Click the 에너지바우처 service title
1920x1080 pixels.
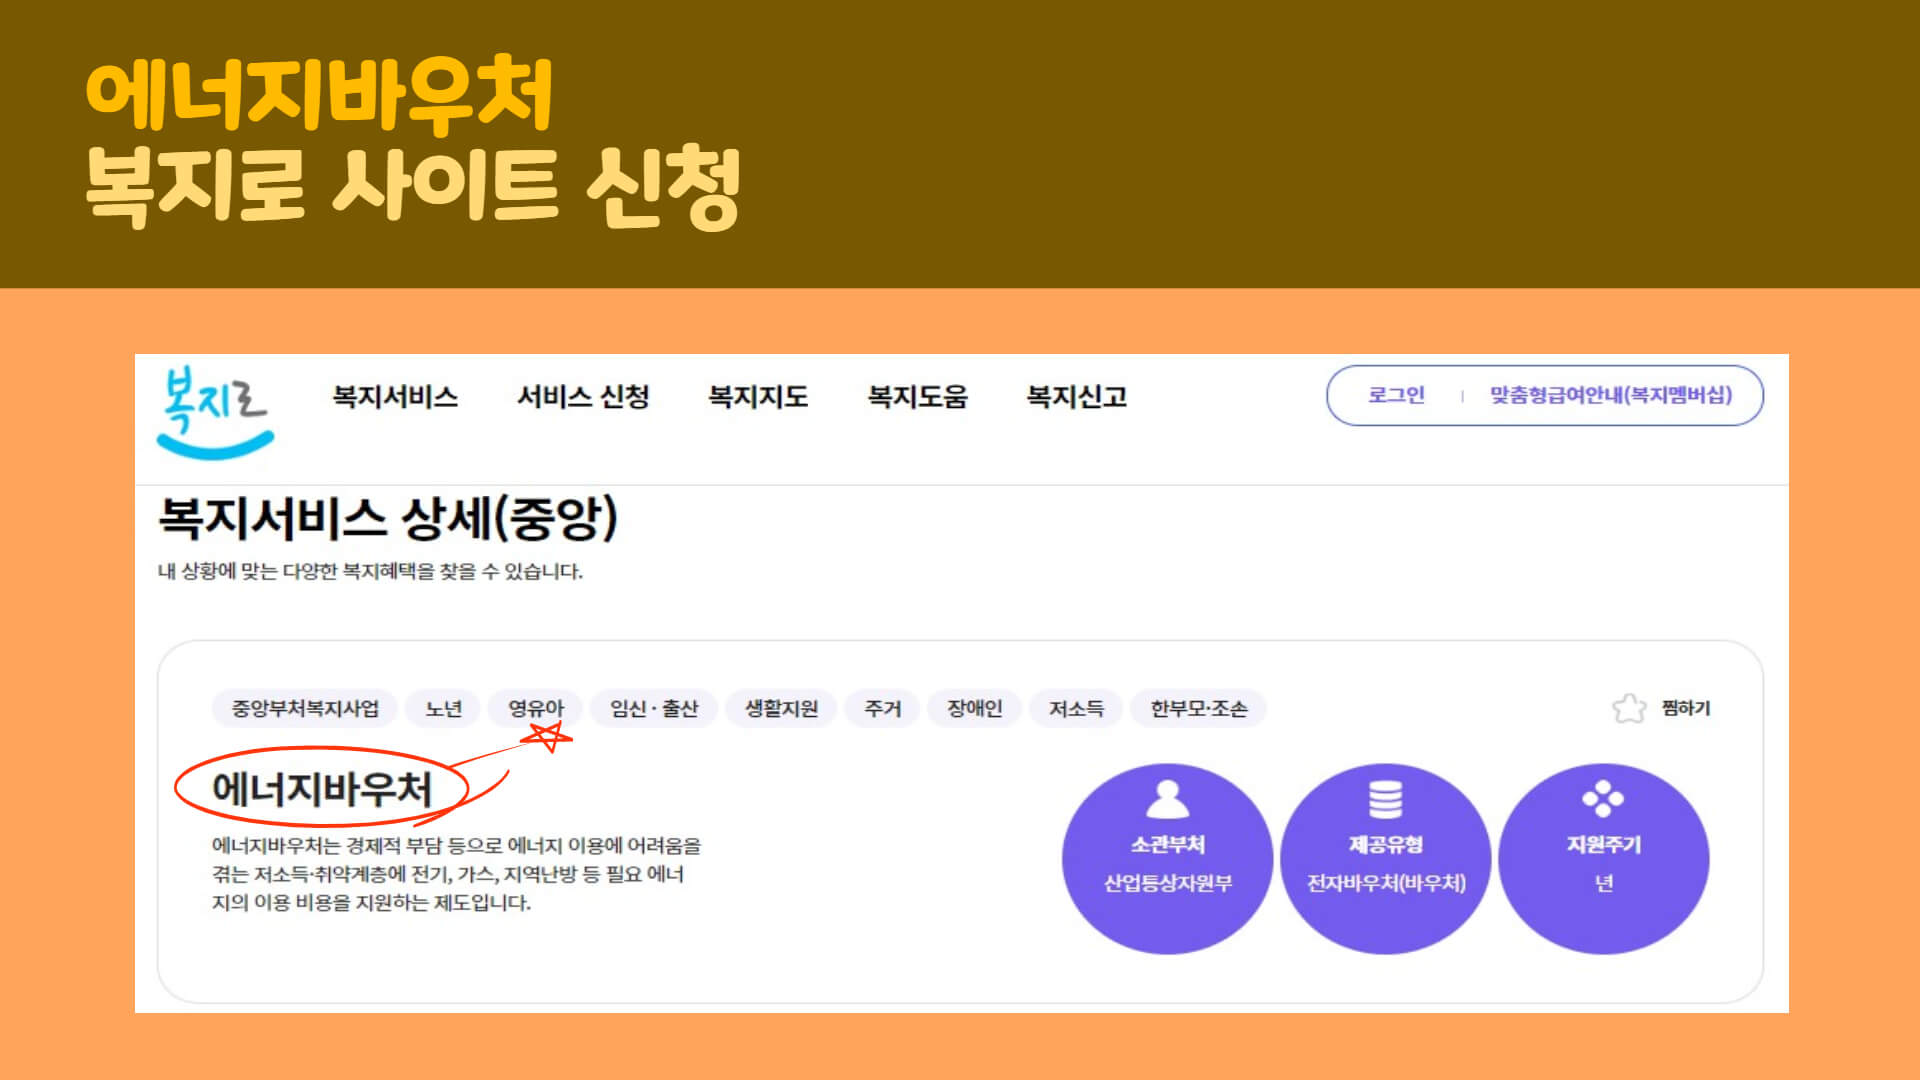click(x=321, y=789)
